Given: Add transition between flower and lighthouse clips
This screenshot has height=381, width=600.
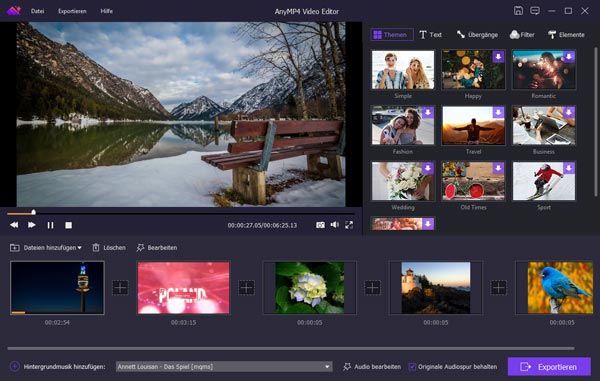Looking at the screenshot, I should (373, 288).
